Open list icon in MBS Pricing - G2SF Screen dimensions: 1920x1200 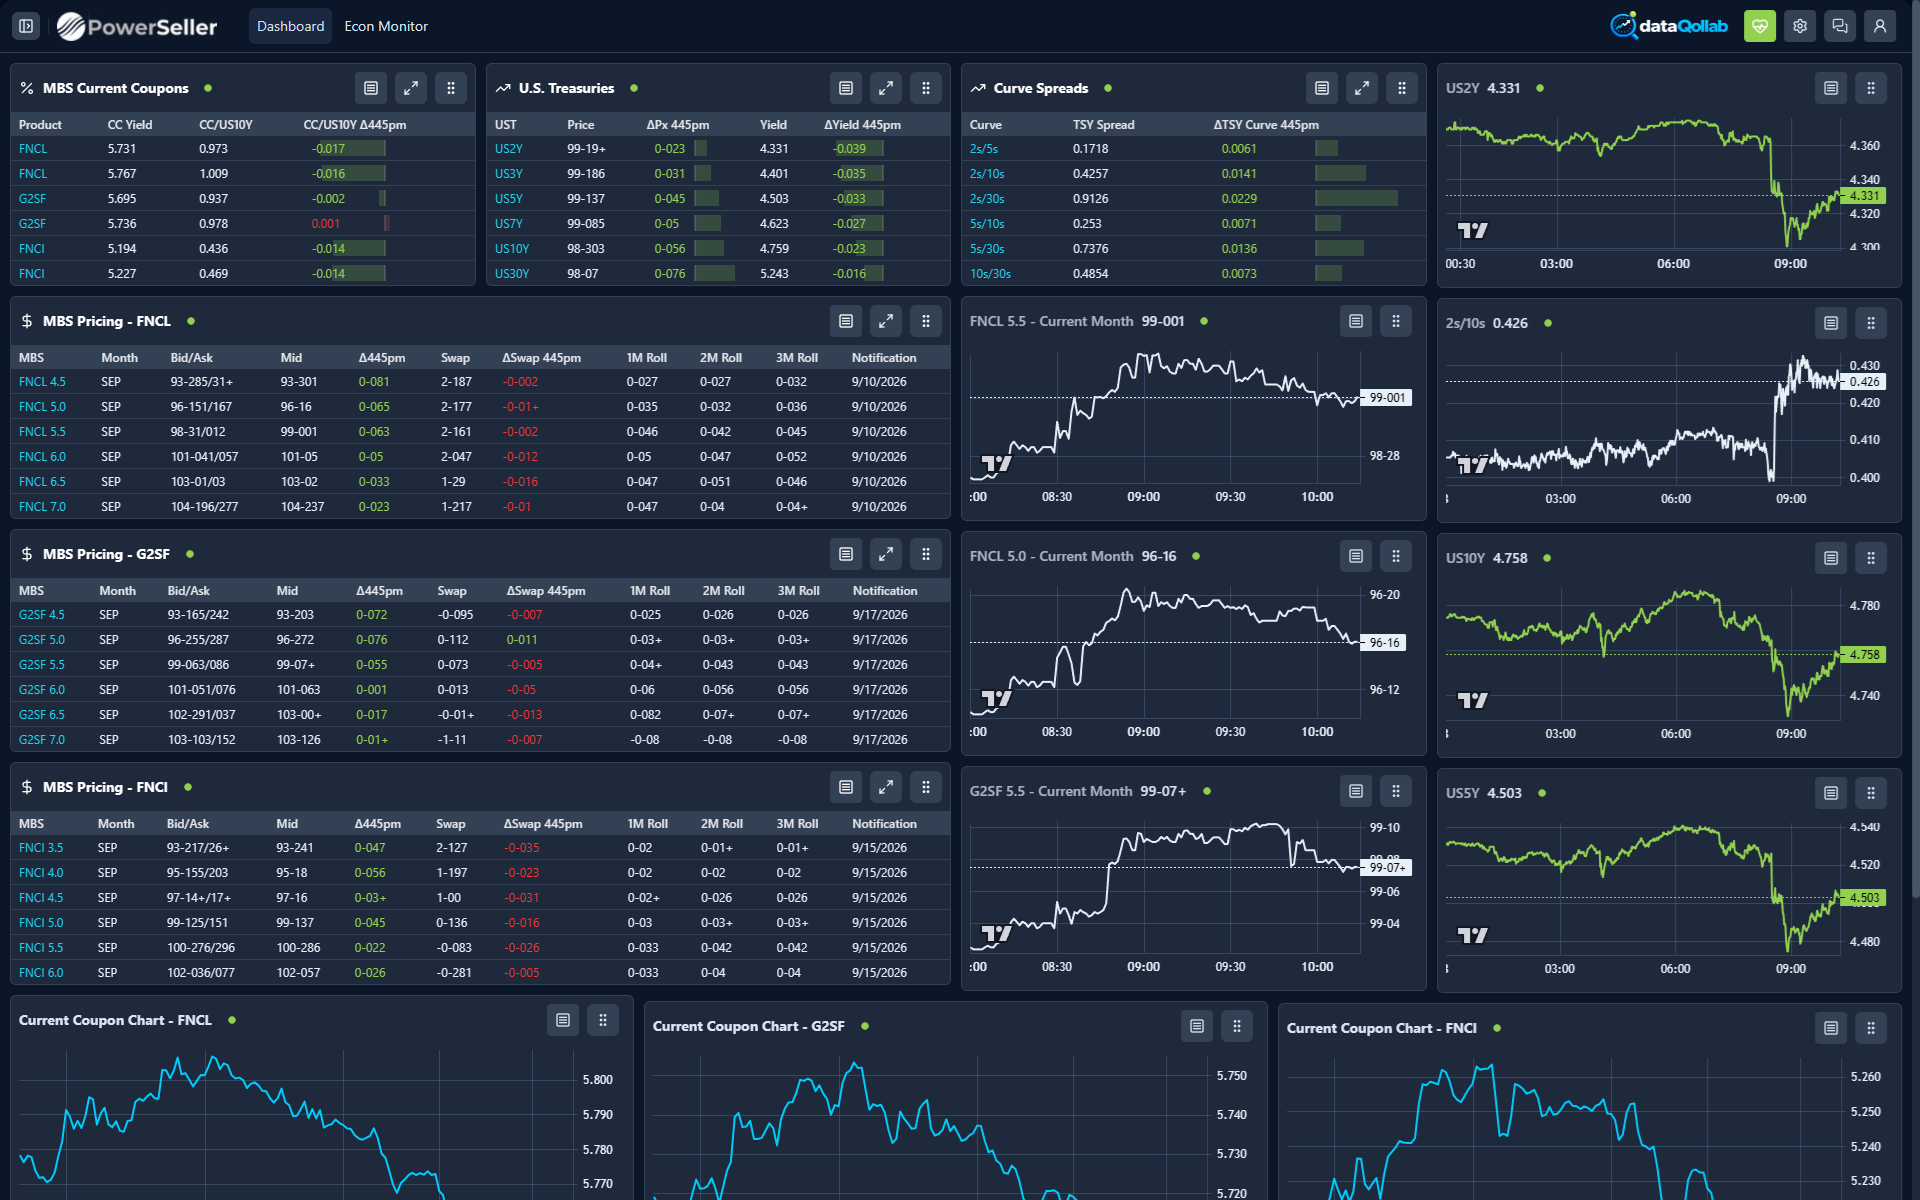(x=846, y=554)
